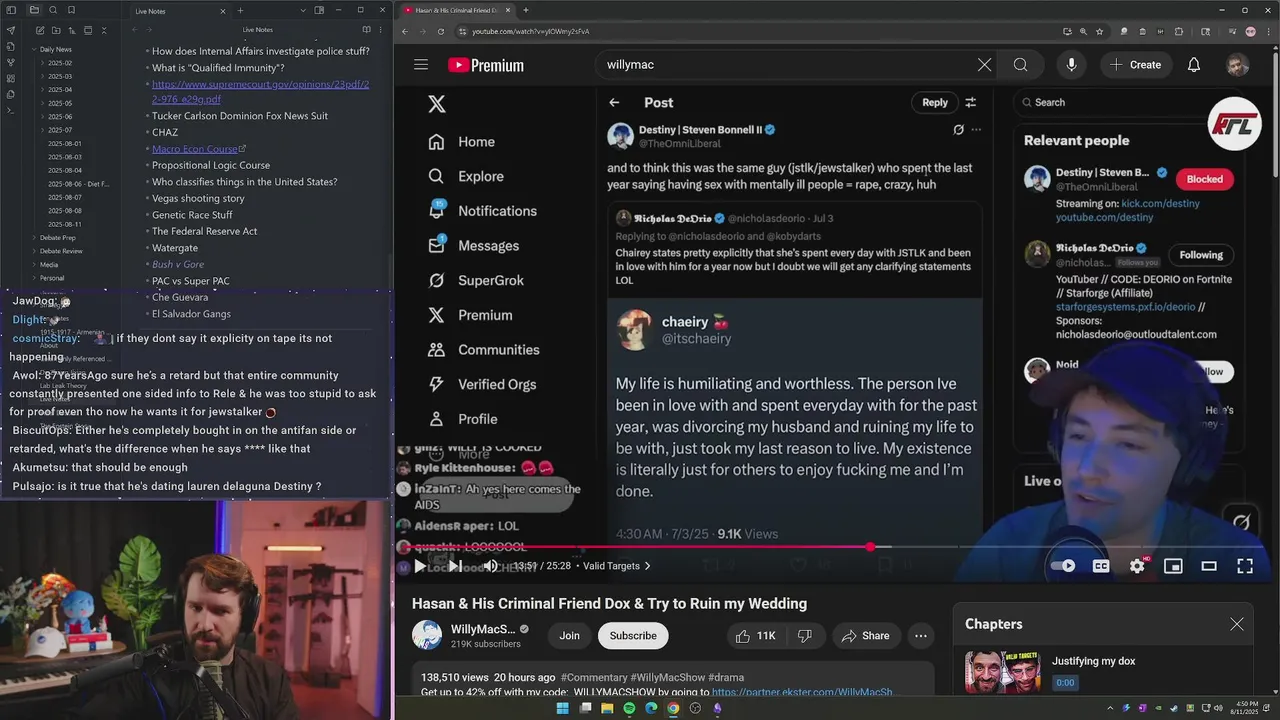Open YouTube notifications bell
Screen dimensions: 1280x720
tap(1194, 65)
